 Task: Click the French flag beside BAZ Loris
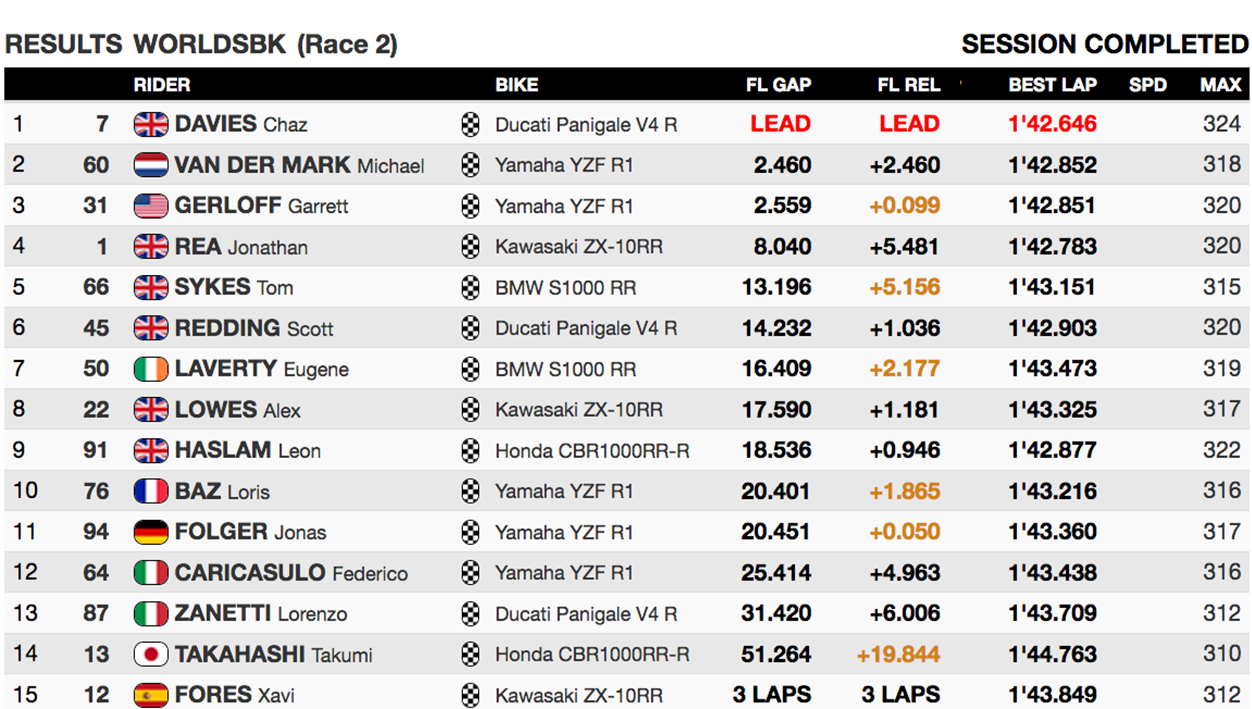[151, 491]
